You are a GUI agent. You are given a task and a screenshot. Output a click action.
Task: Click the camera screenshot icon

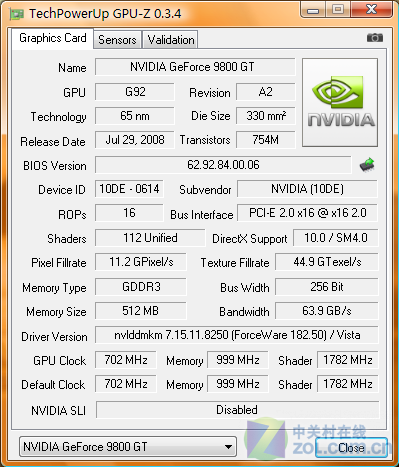point(375,38)
